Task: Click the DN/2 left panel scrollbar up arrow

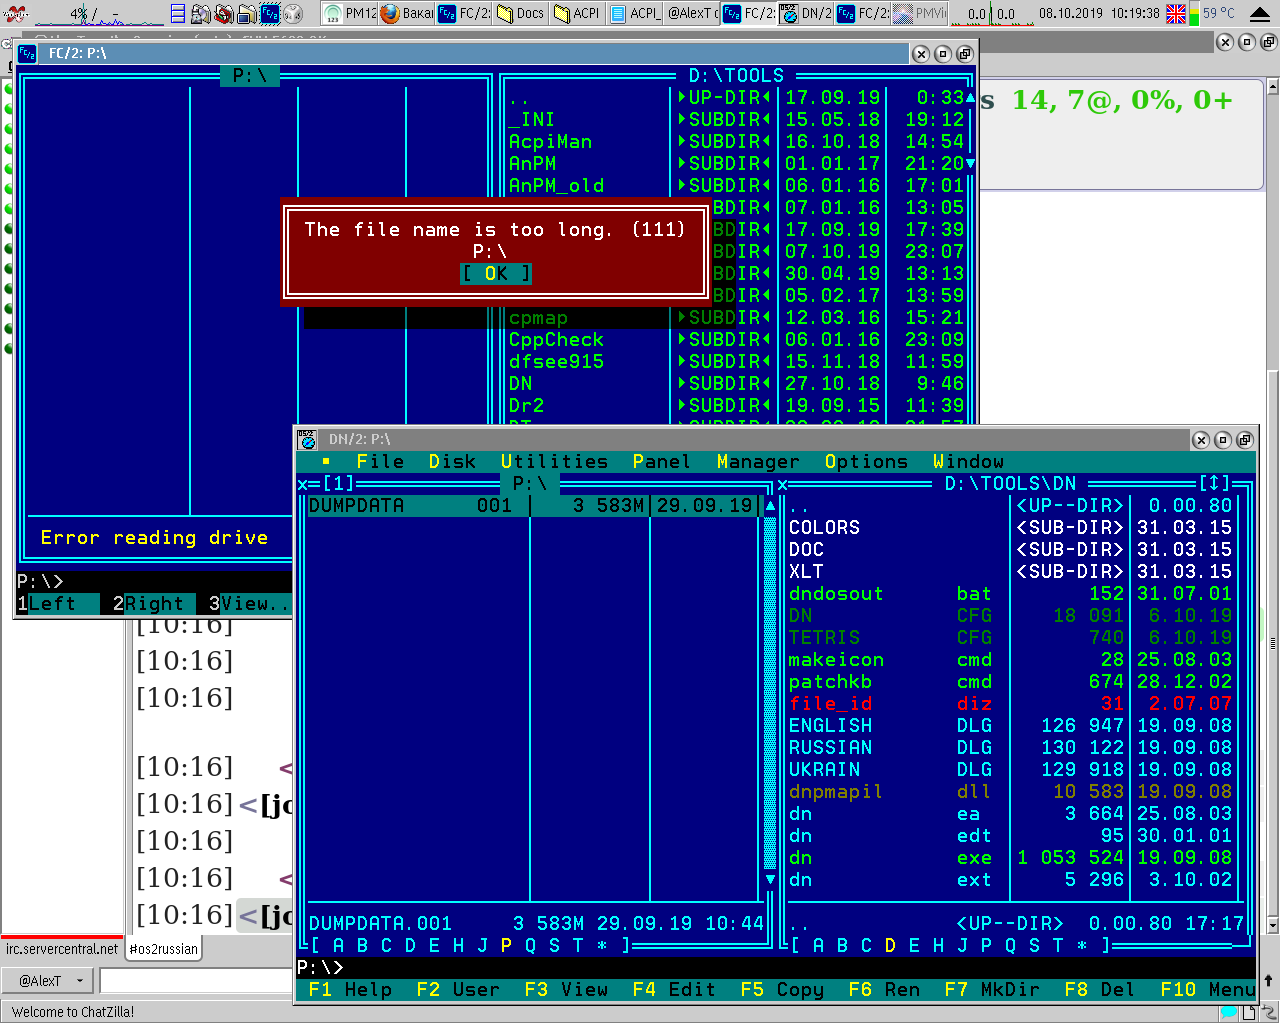Action: (x=770, y=505)
